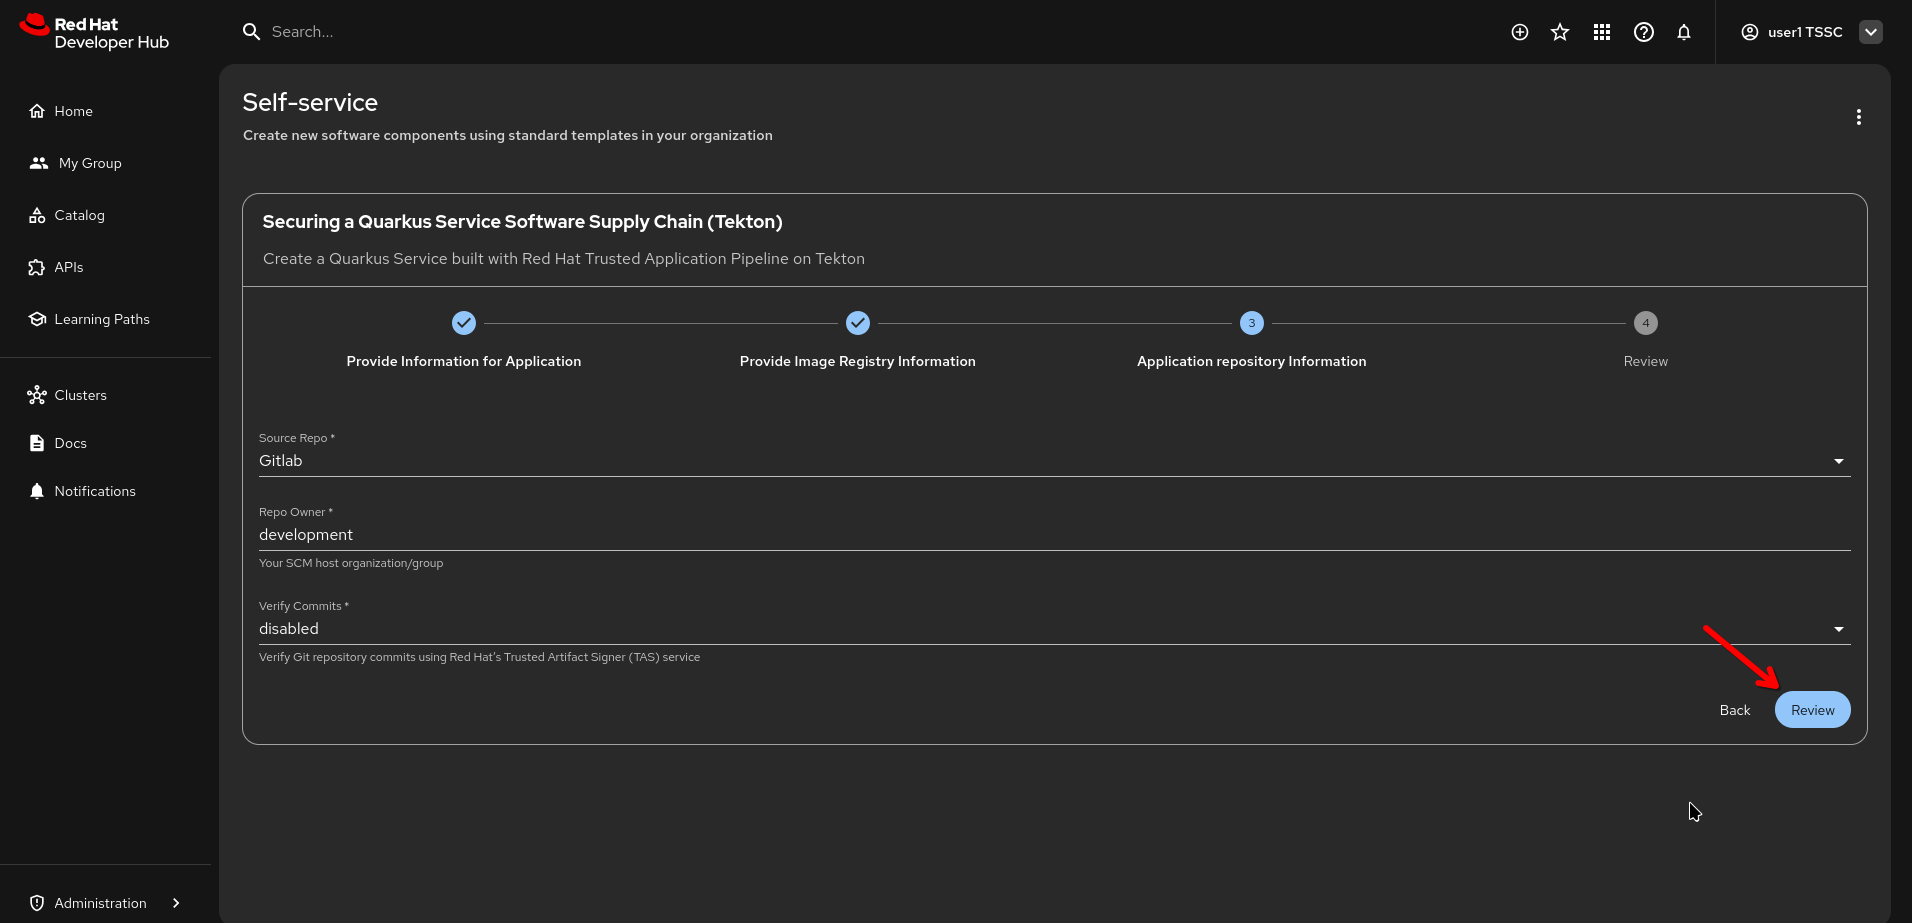Screen dimensions: 1912x923
Task: Click the search magnifier icon
Action: [251, 32]
